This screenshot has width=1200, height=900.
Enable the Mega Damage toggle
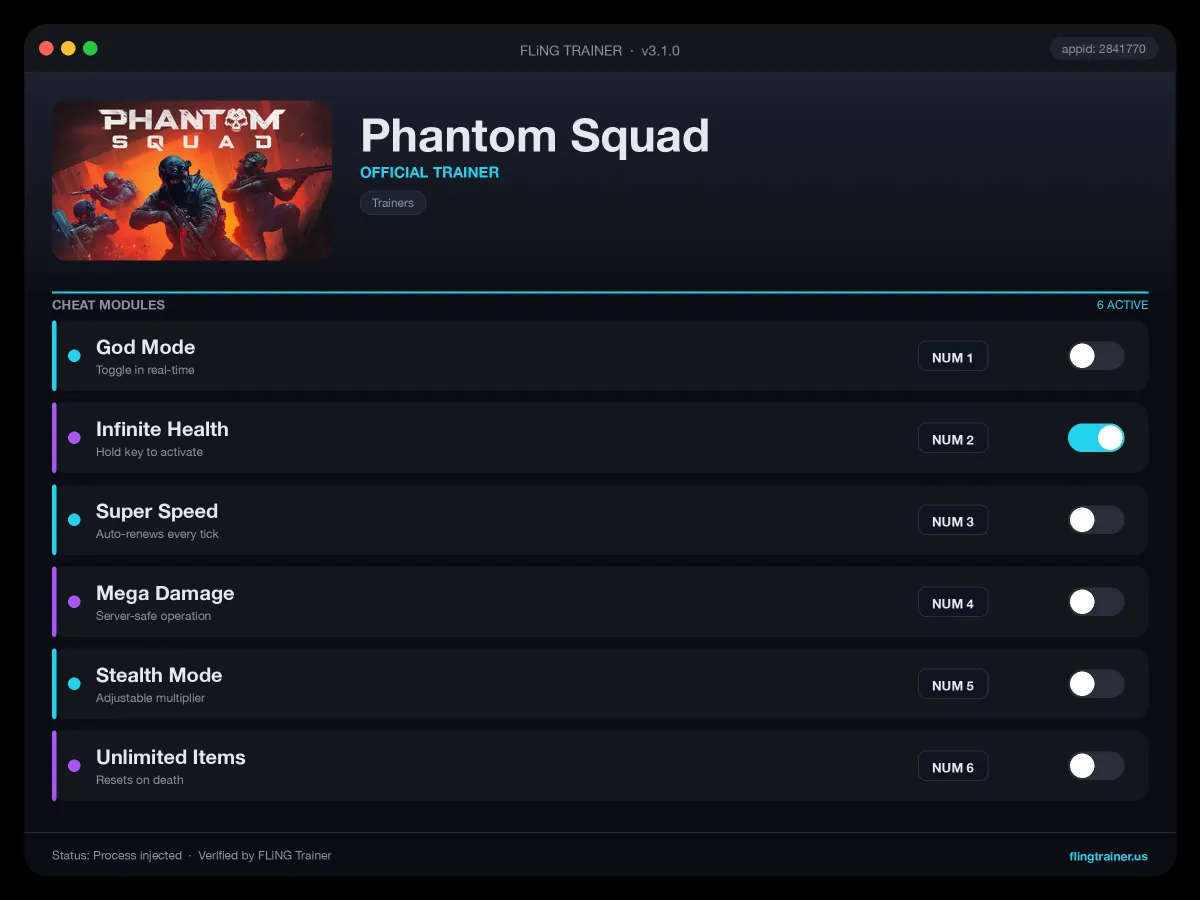(1096, 602)
